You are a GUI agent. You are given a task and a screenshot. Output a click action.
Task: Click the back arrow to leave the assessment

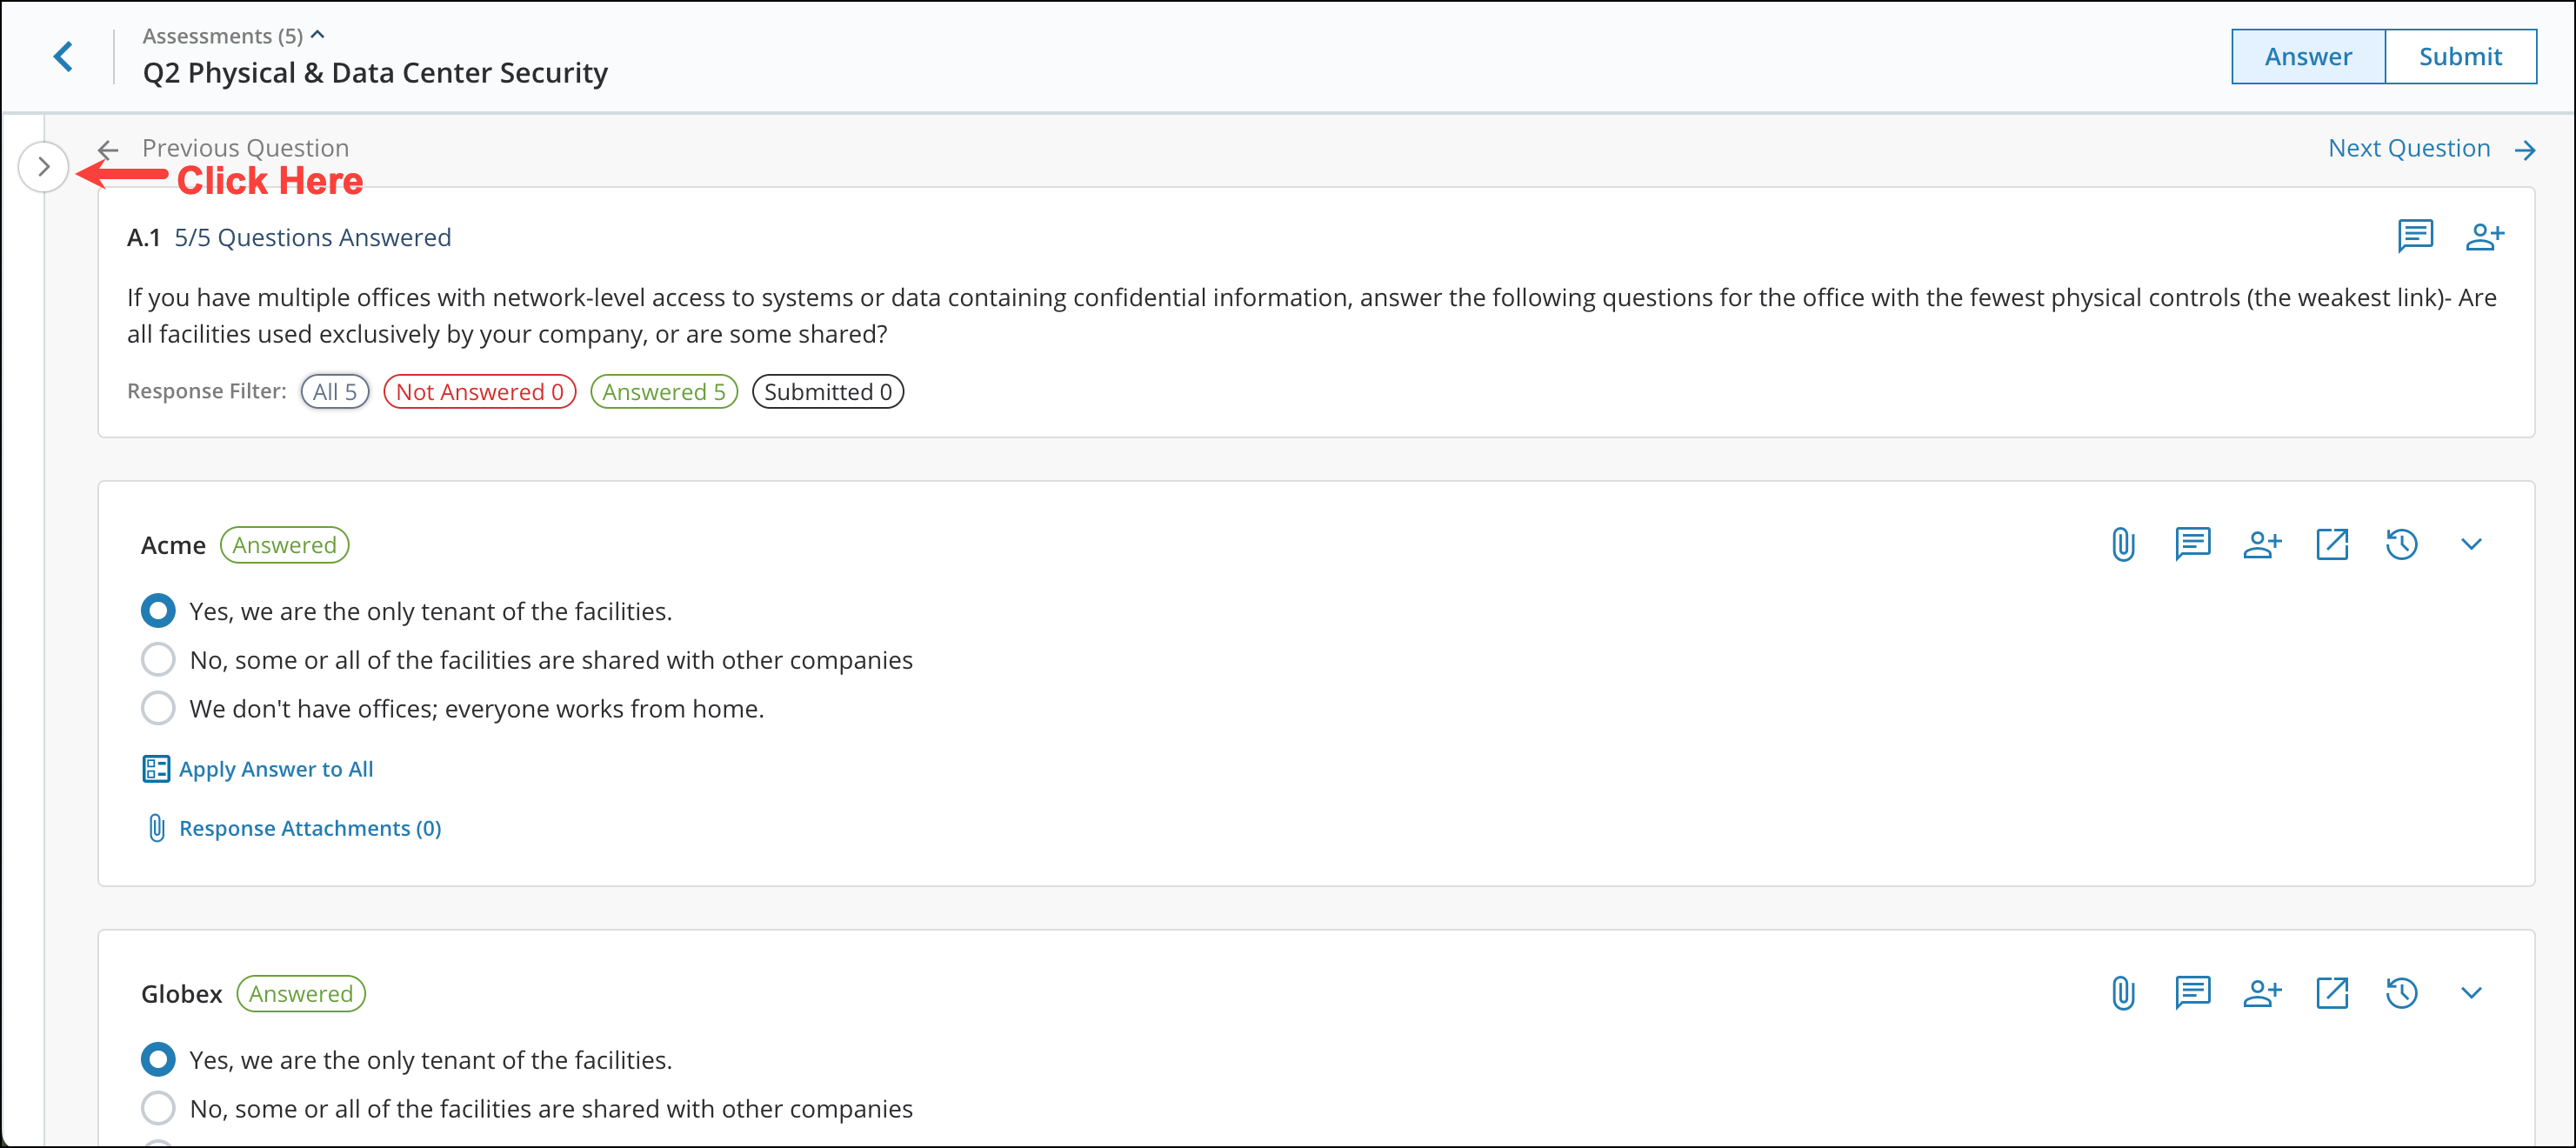point(63,56)
